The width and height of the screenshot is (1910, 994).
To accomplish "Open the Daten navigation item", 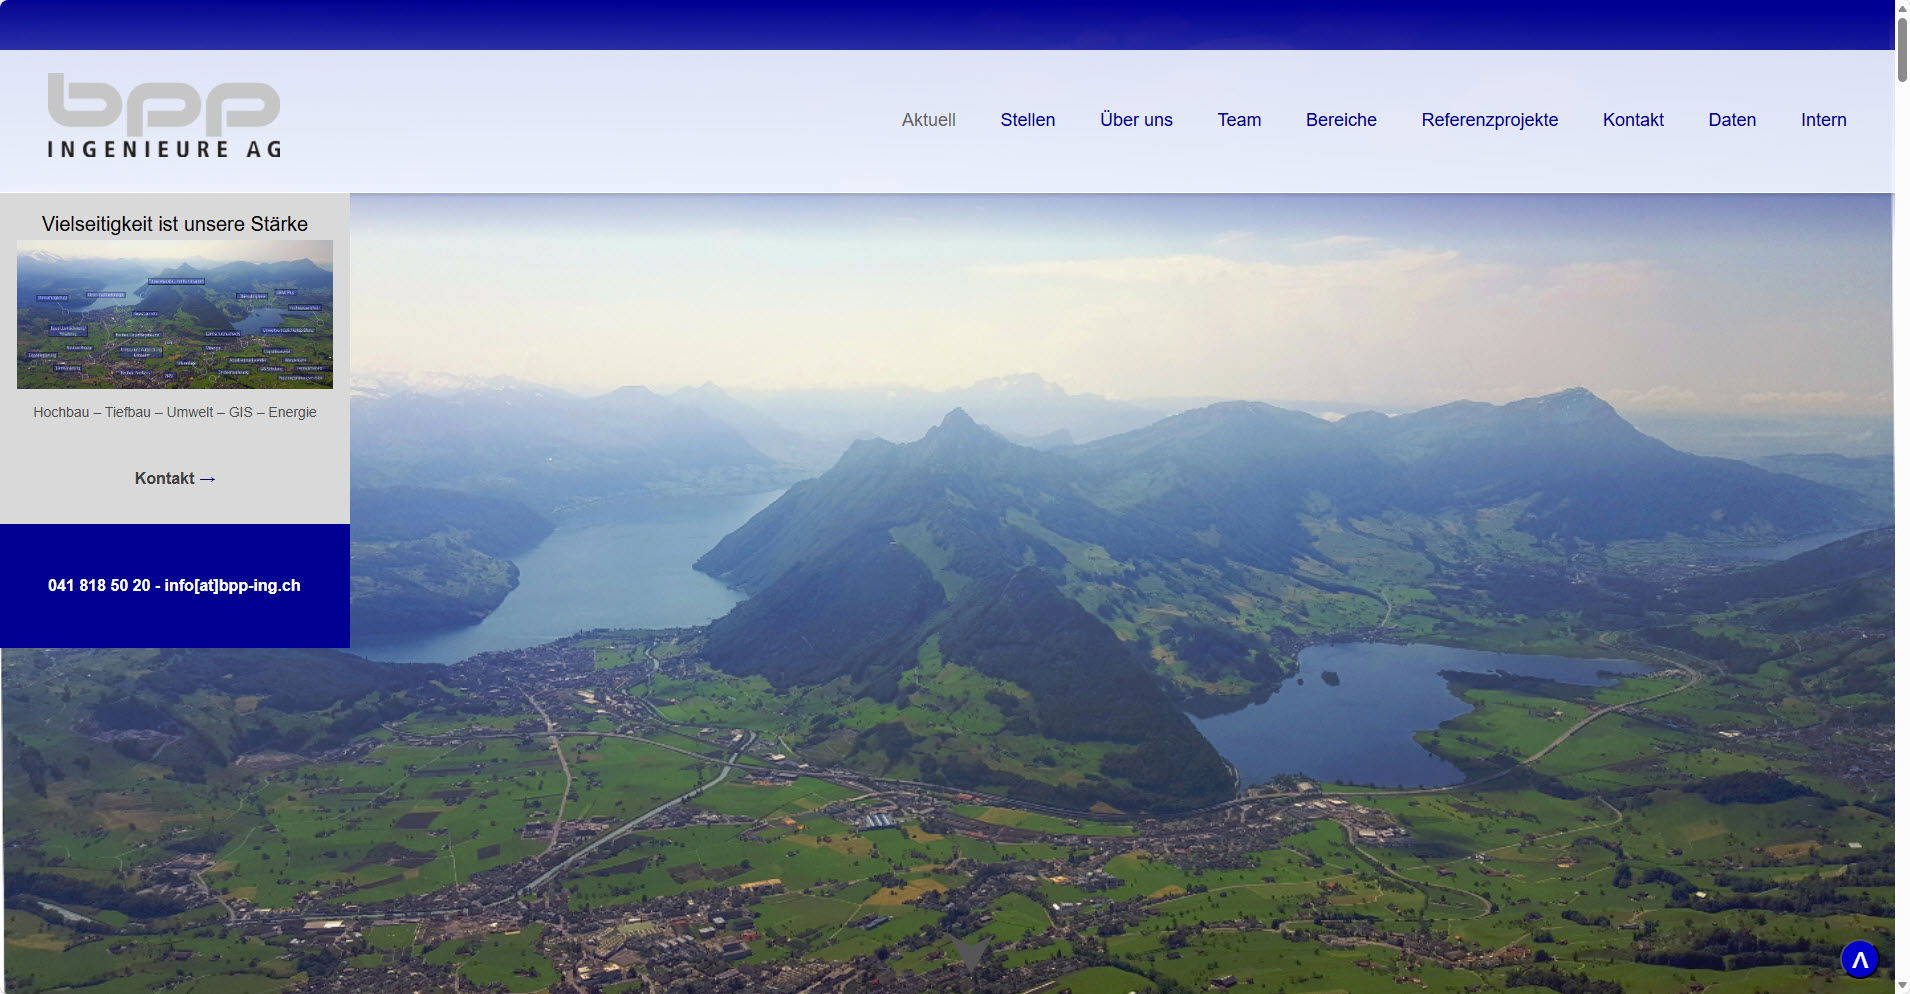I will 1732,120.
